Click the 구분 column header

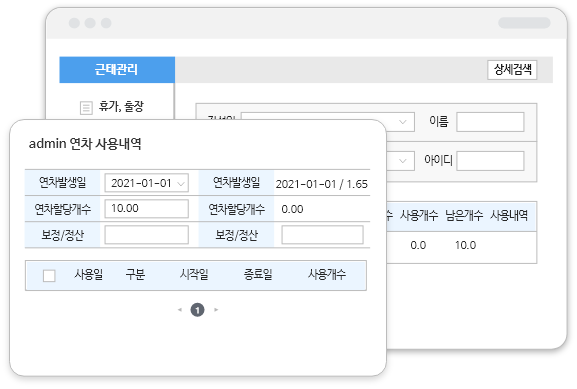tap(135, 275)
